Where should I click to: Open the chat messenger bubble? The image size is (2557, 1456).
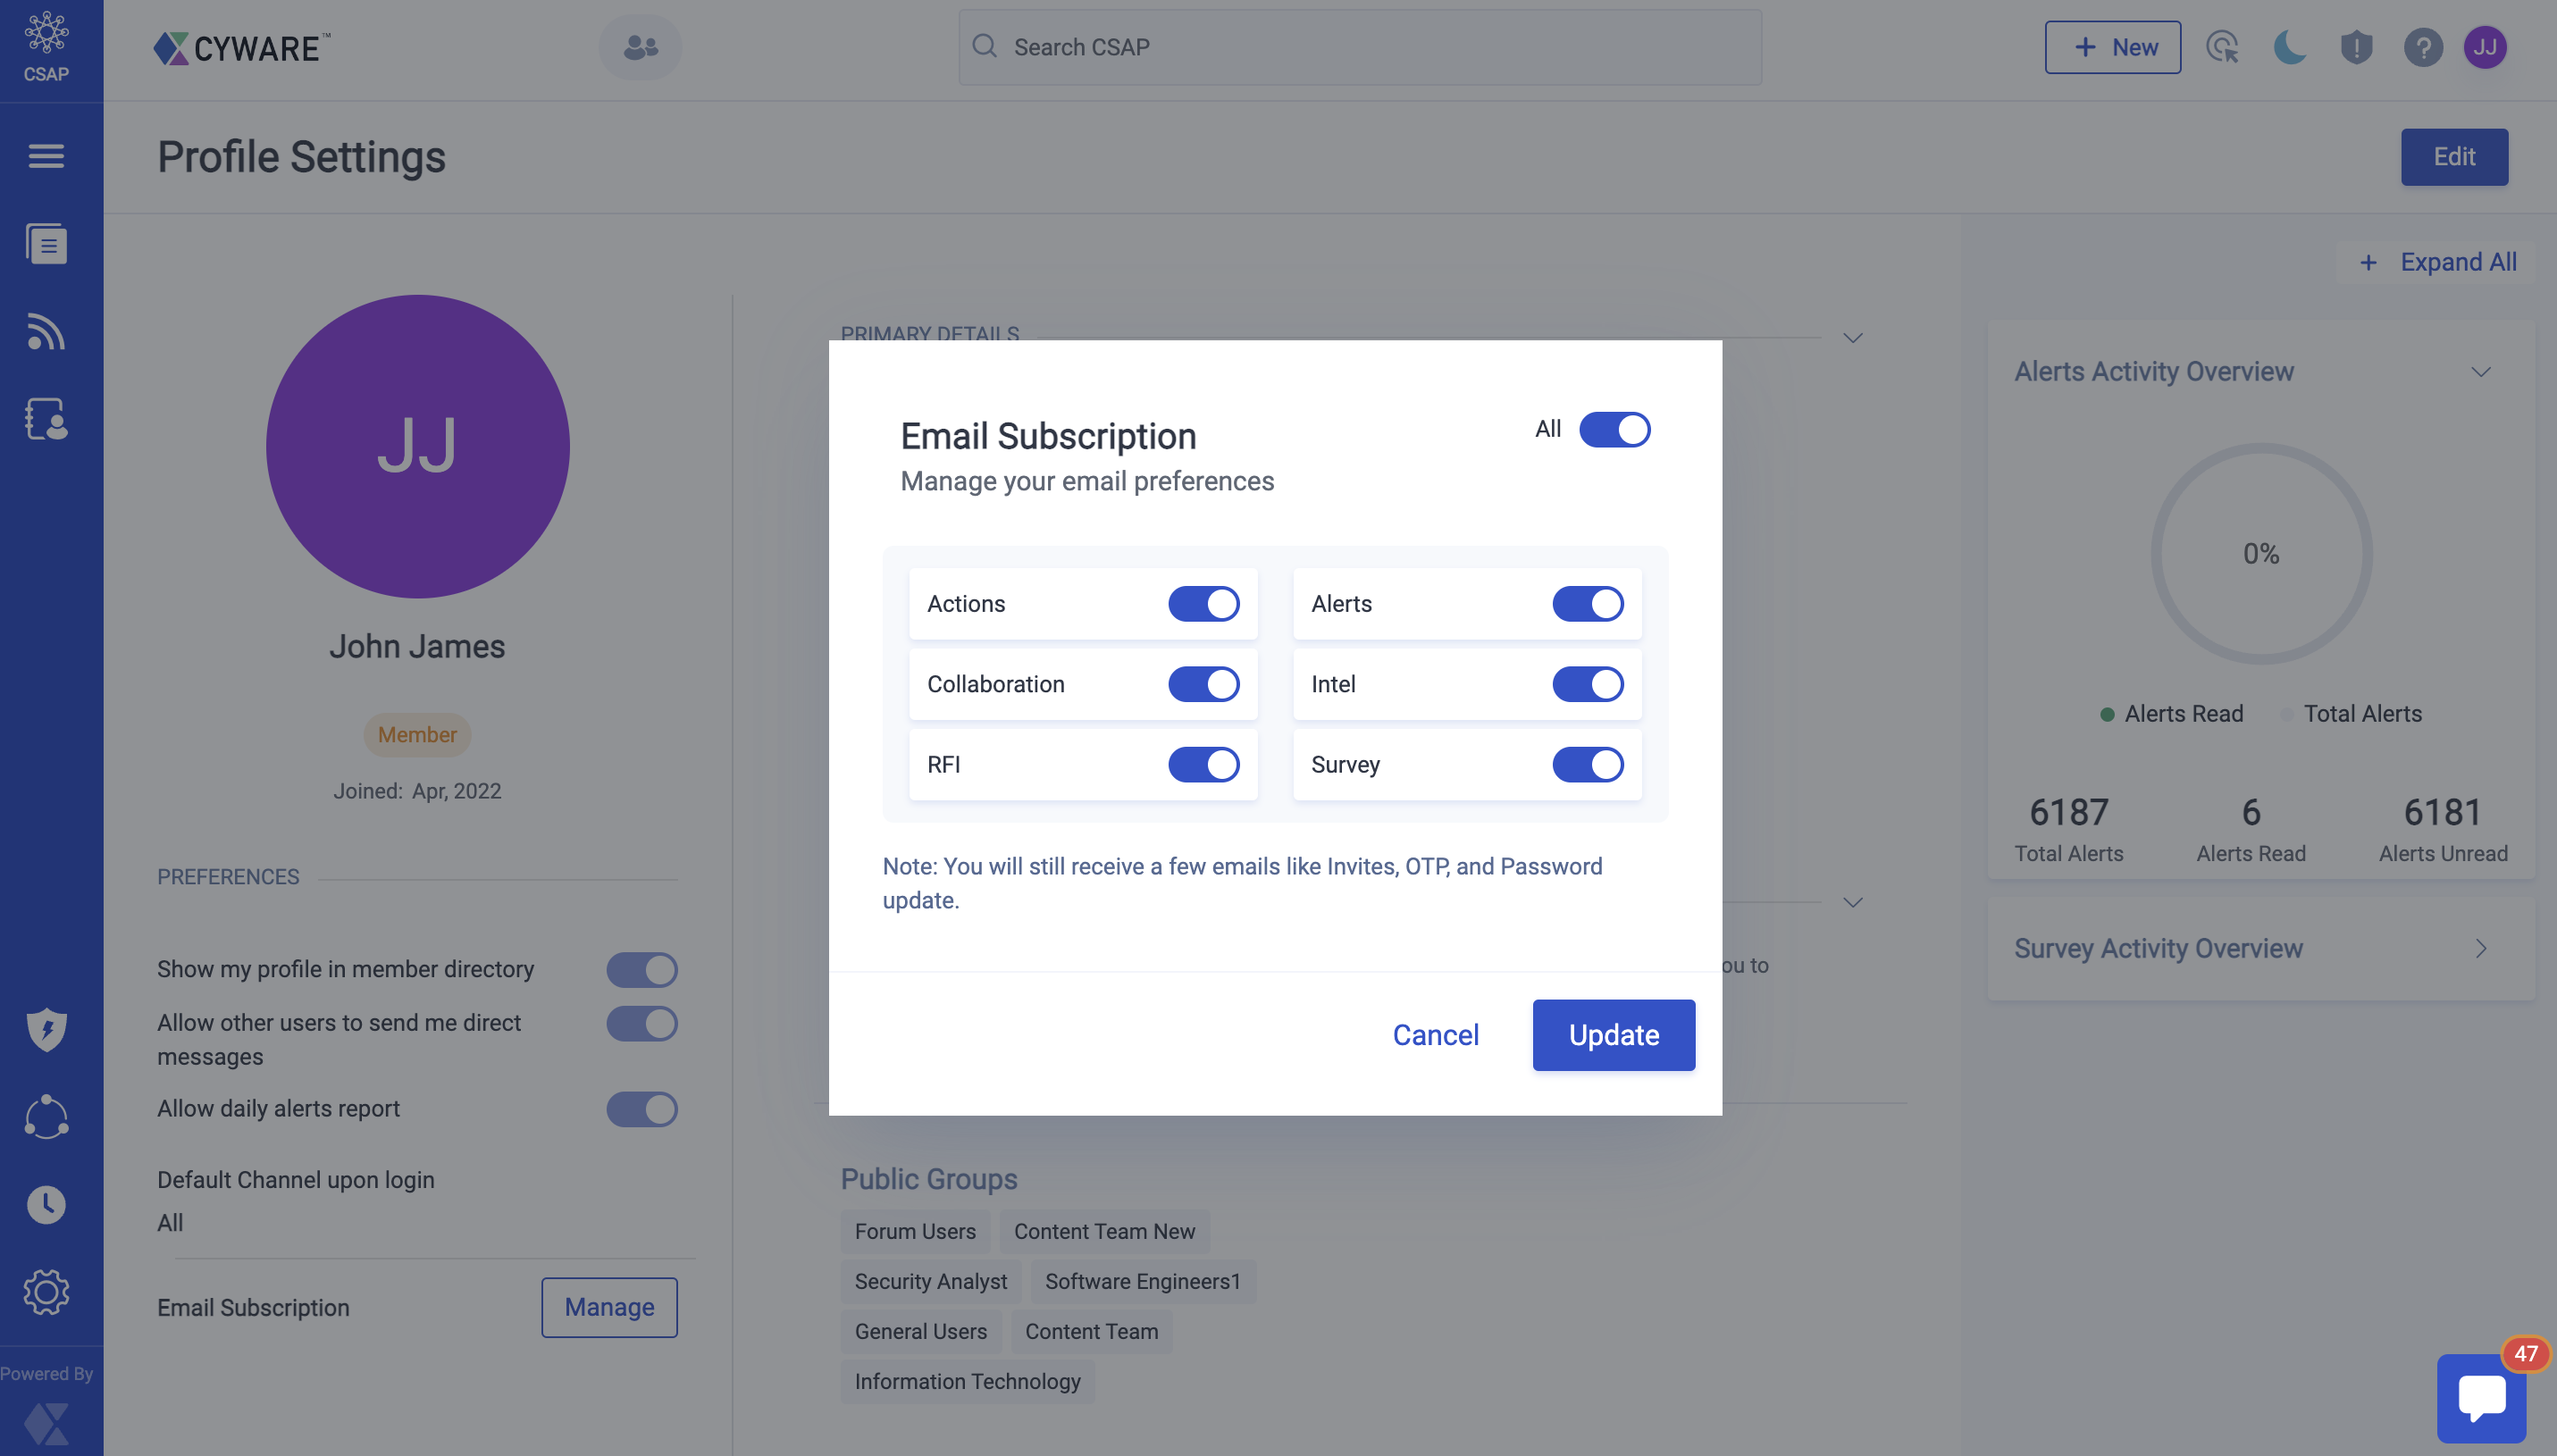(2481, 1397)
